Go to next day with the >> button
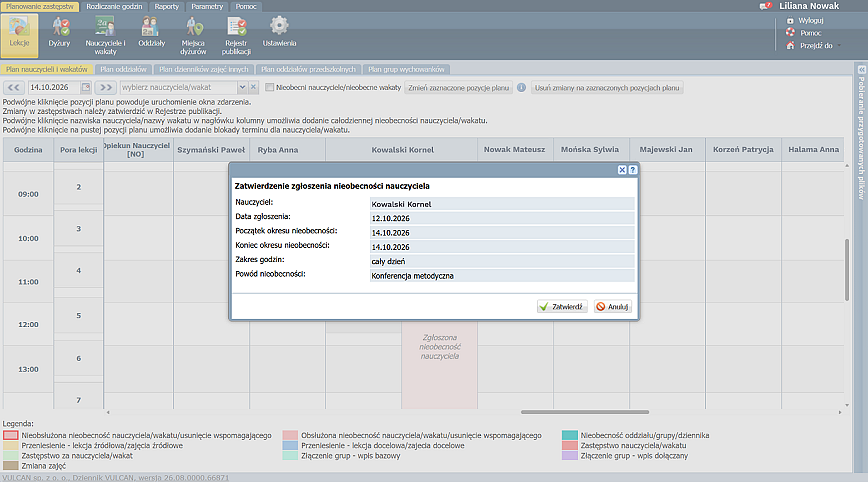 coord(106,87)
